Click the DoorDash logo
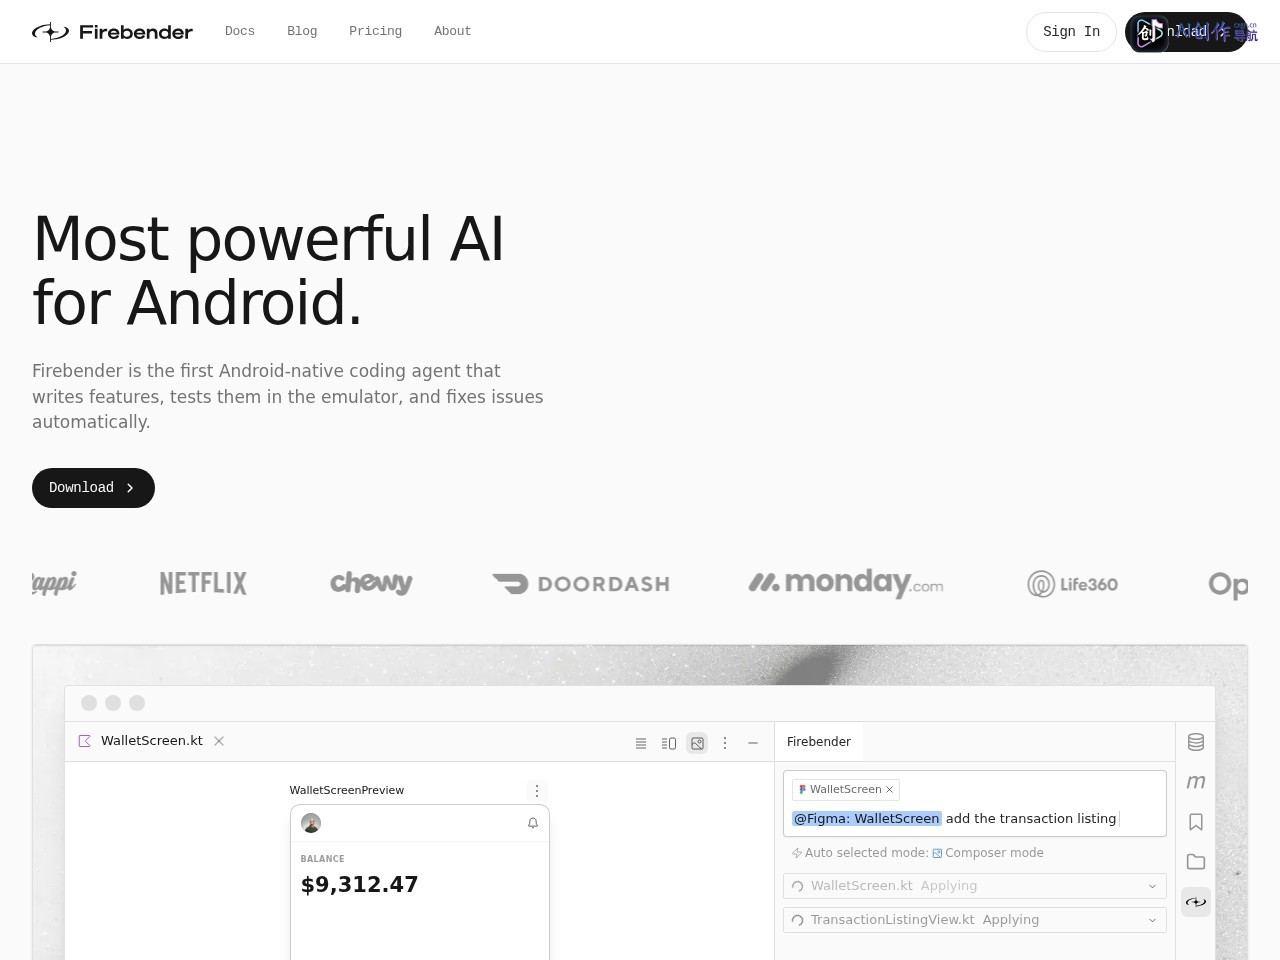 point(581,584)
